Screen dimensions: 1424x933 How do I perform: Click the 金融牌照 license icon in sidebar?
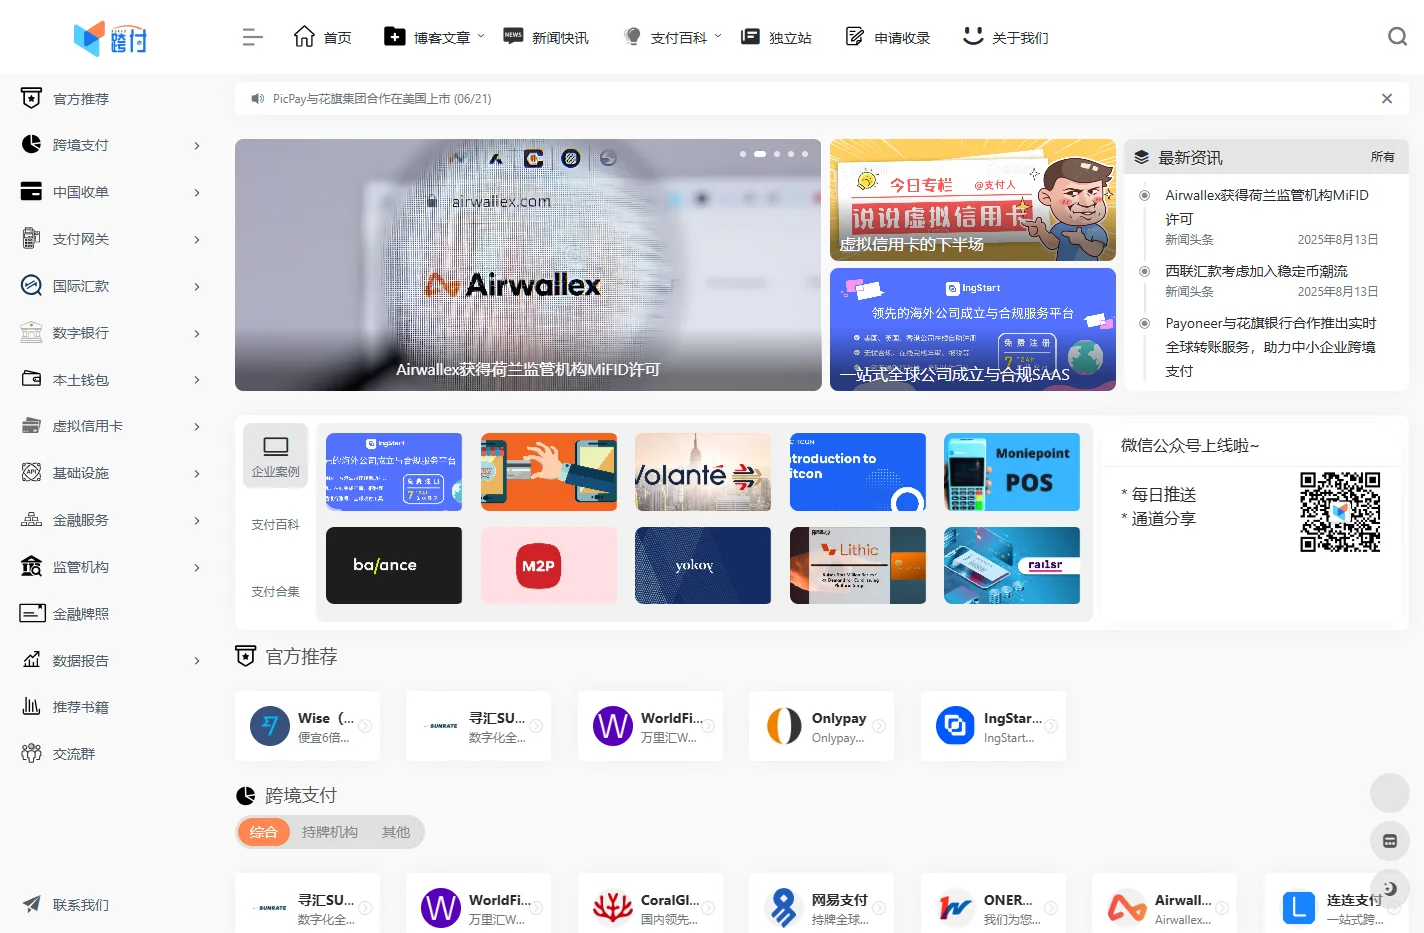click(32, 613)
